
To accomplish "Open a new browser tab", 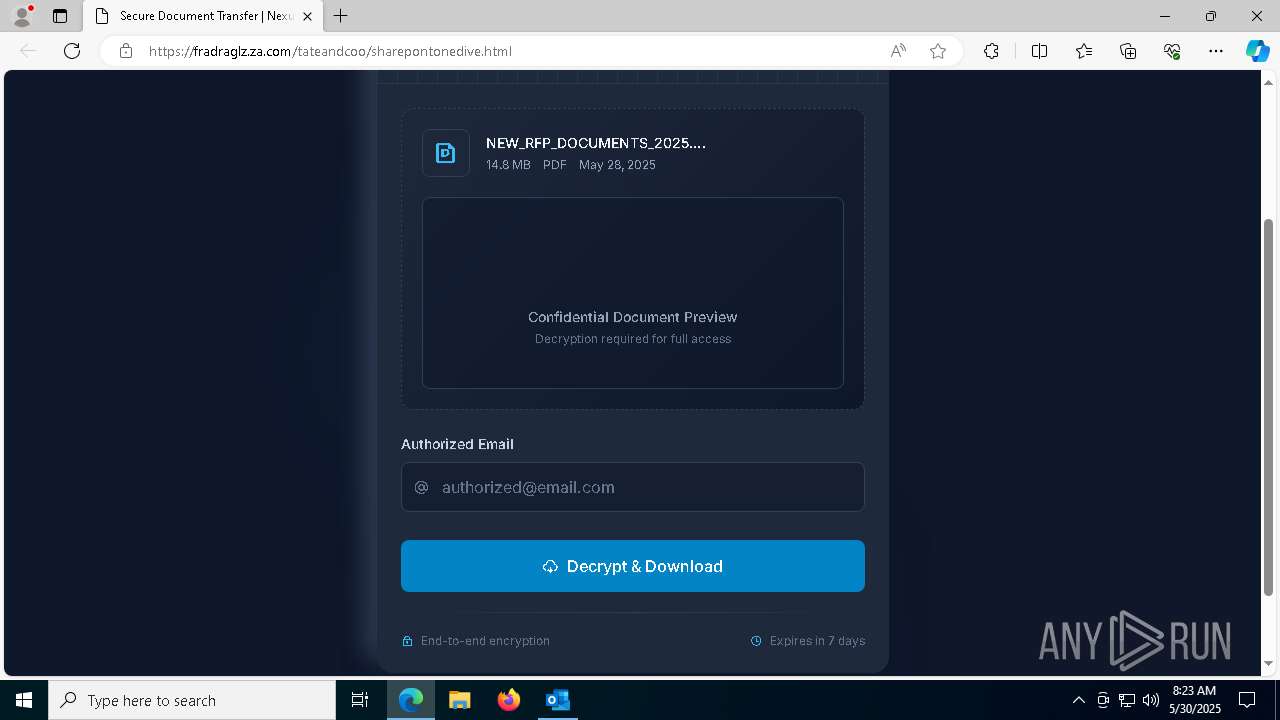I will coord(341,16).
